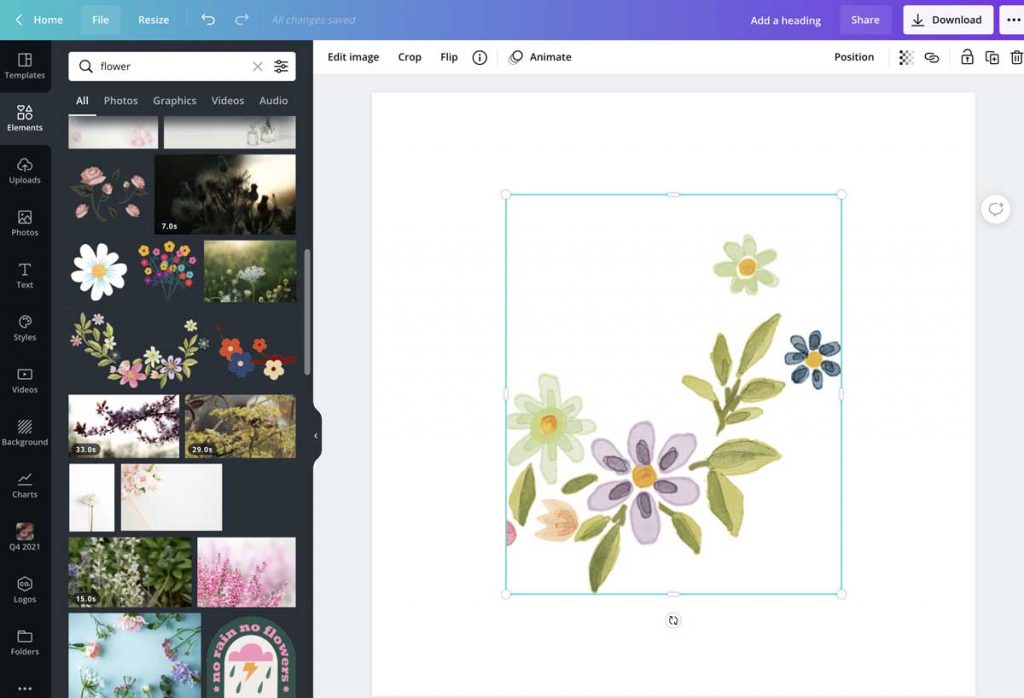Create a link for the selected element
1024x698 pixels.
click(931, 57)
